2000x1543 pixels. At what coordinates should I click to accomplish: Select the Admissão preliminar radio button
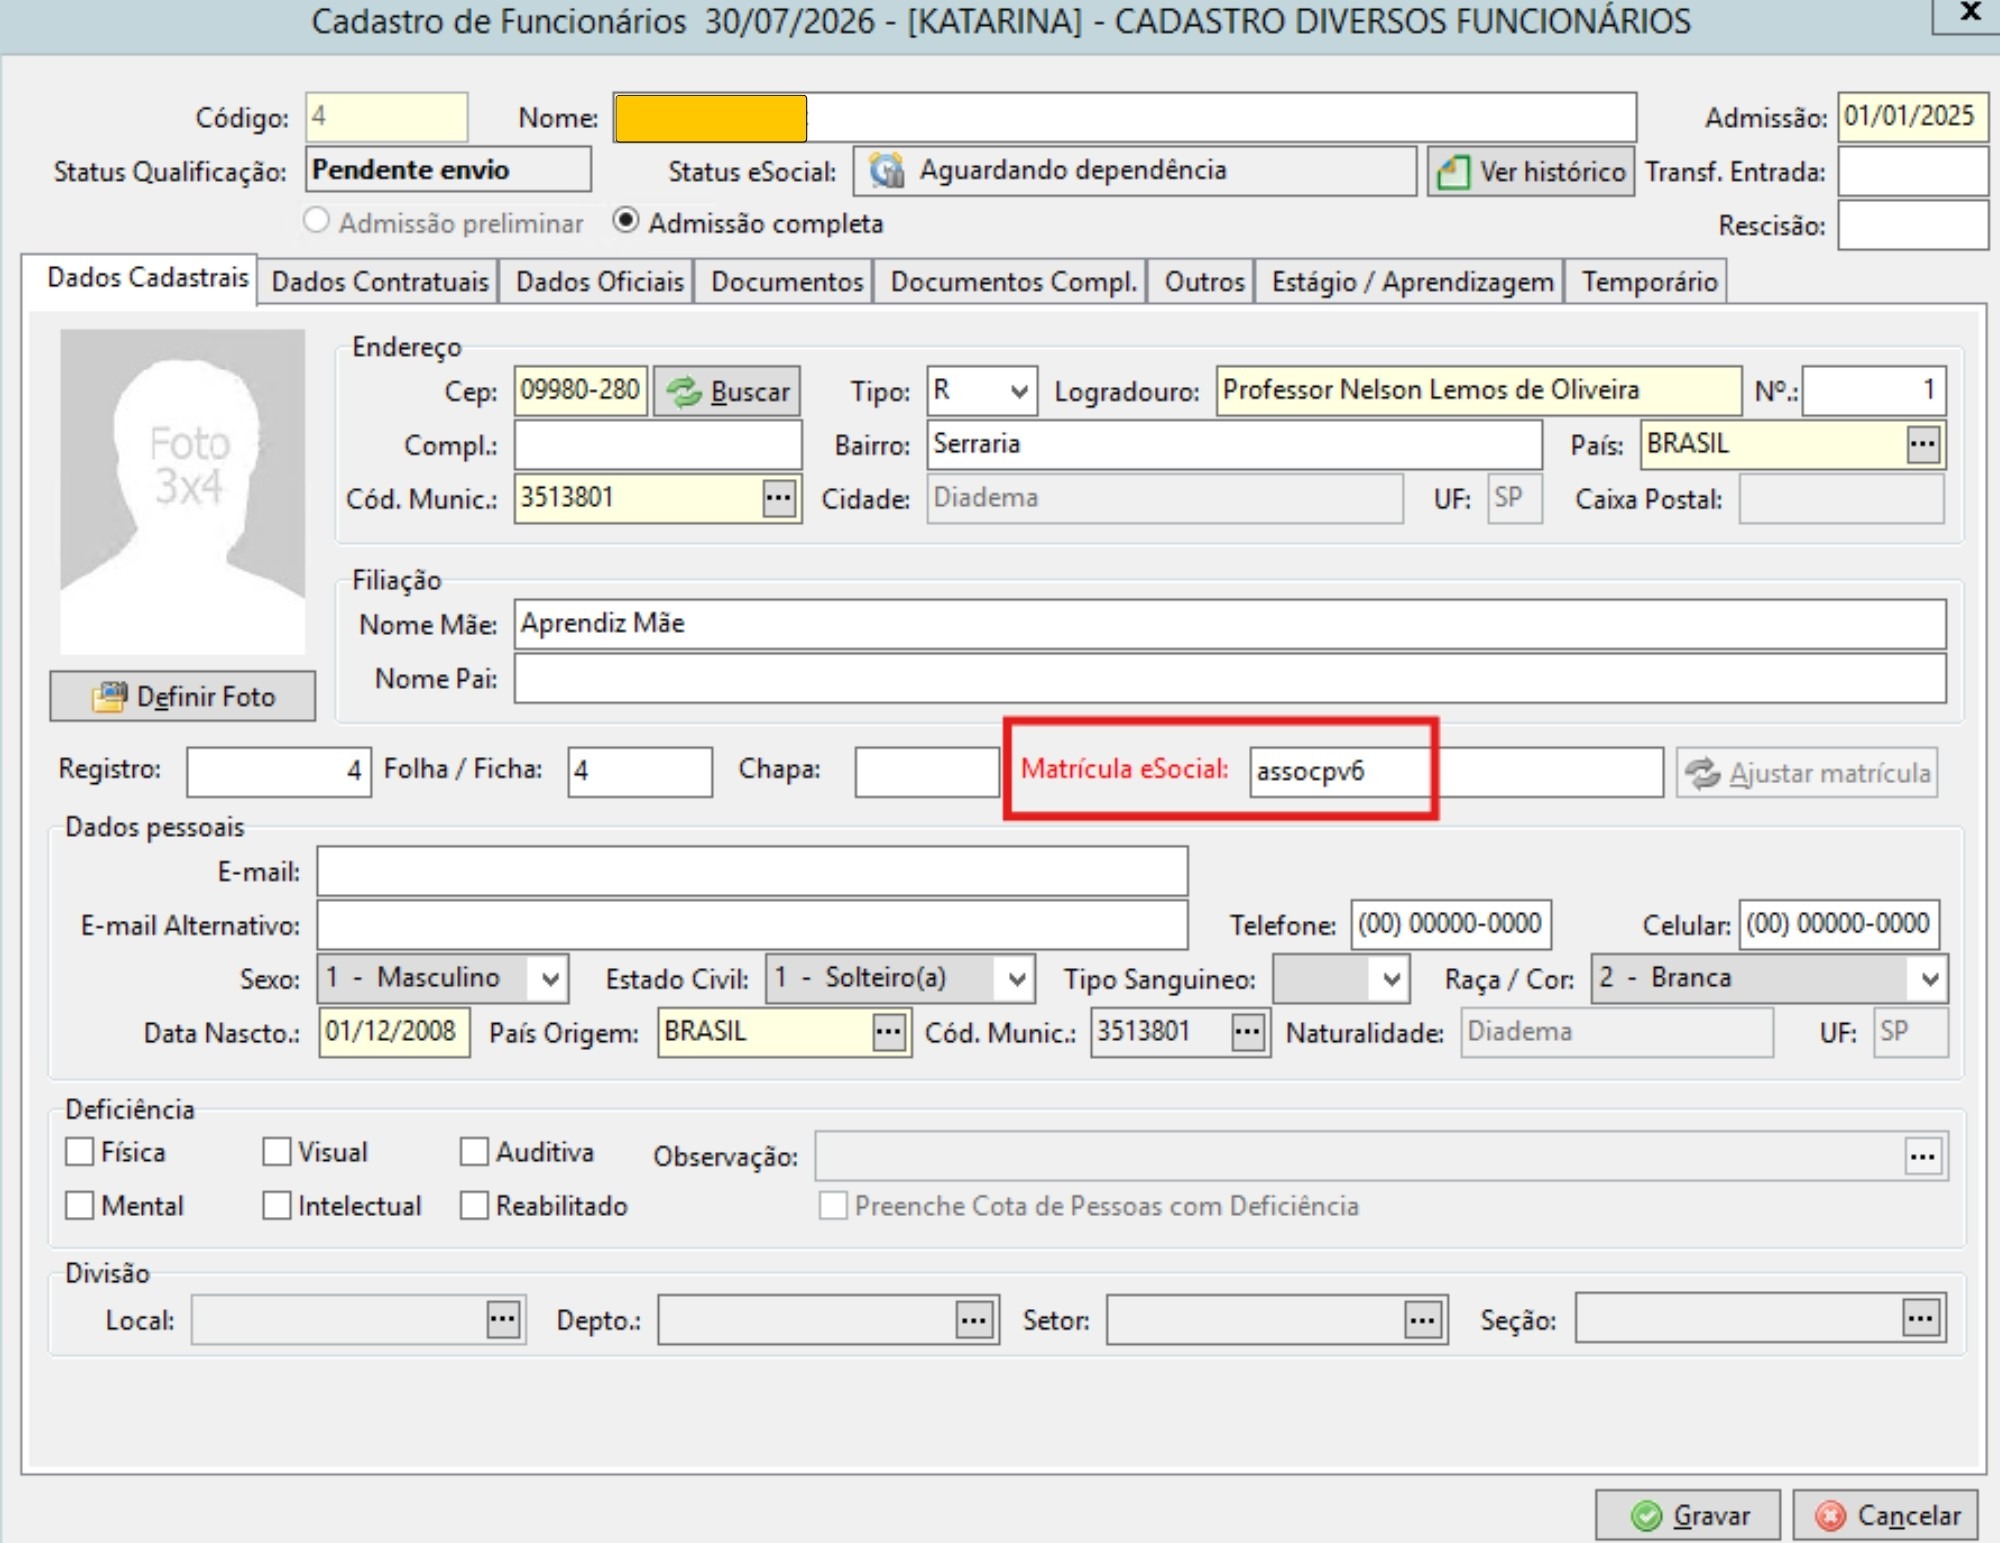316,220
